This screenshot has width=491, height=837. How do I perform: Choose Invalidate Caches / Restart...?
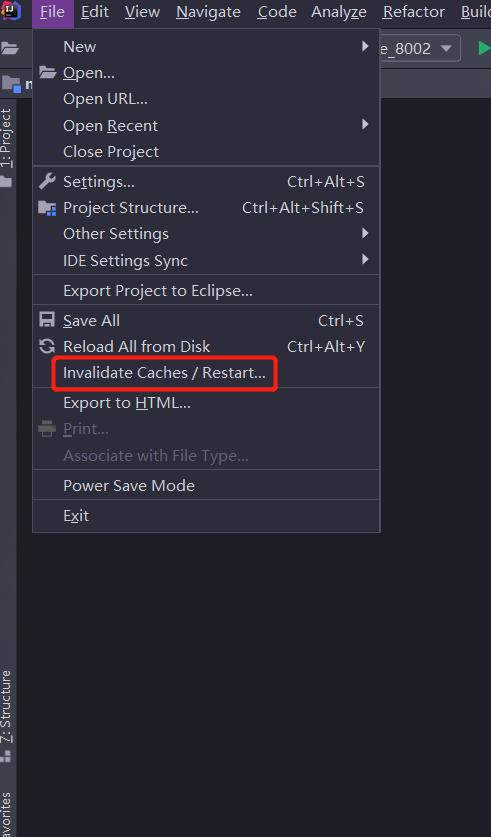point(206,373)
